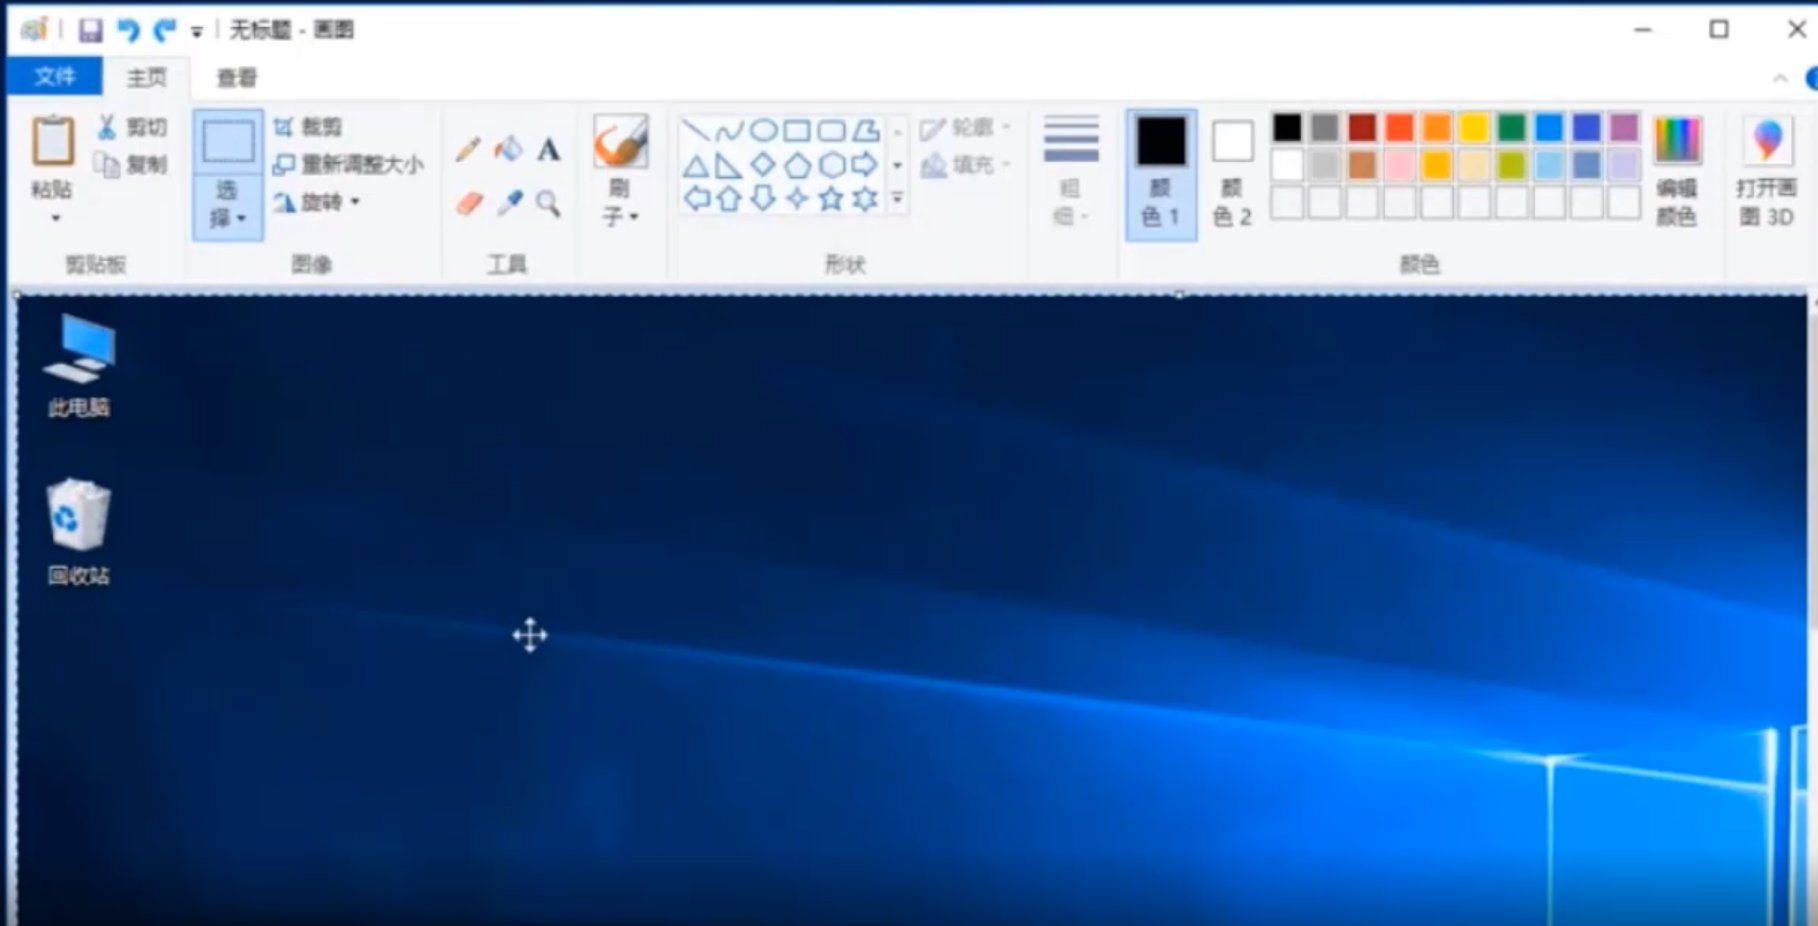1818x926 pixels.
Task: Pick the black color swatch
Action: pyautogui.click(x=1287, y=128)
